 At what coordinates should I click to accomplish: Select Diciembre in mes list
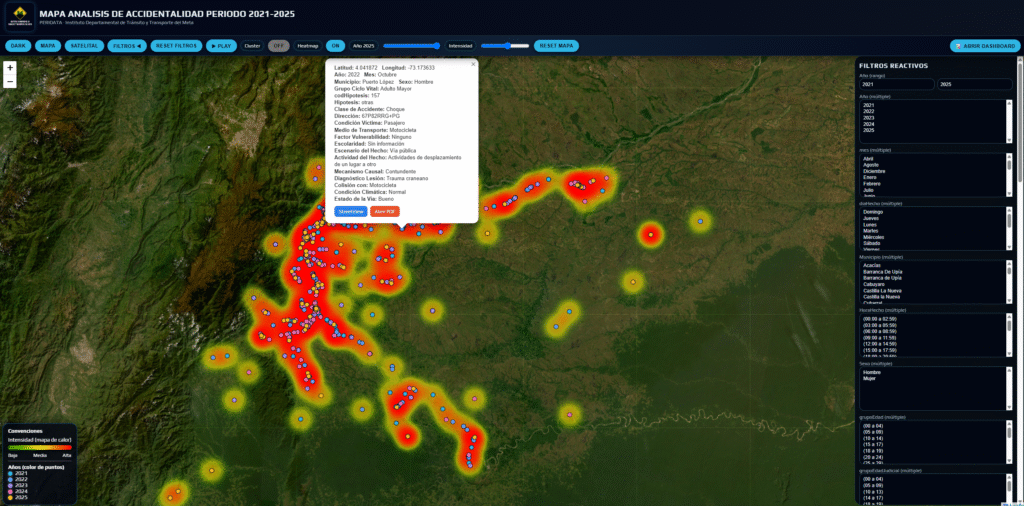click(933, 171)
